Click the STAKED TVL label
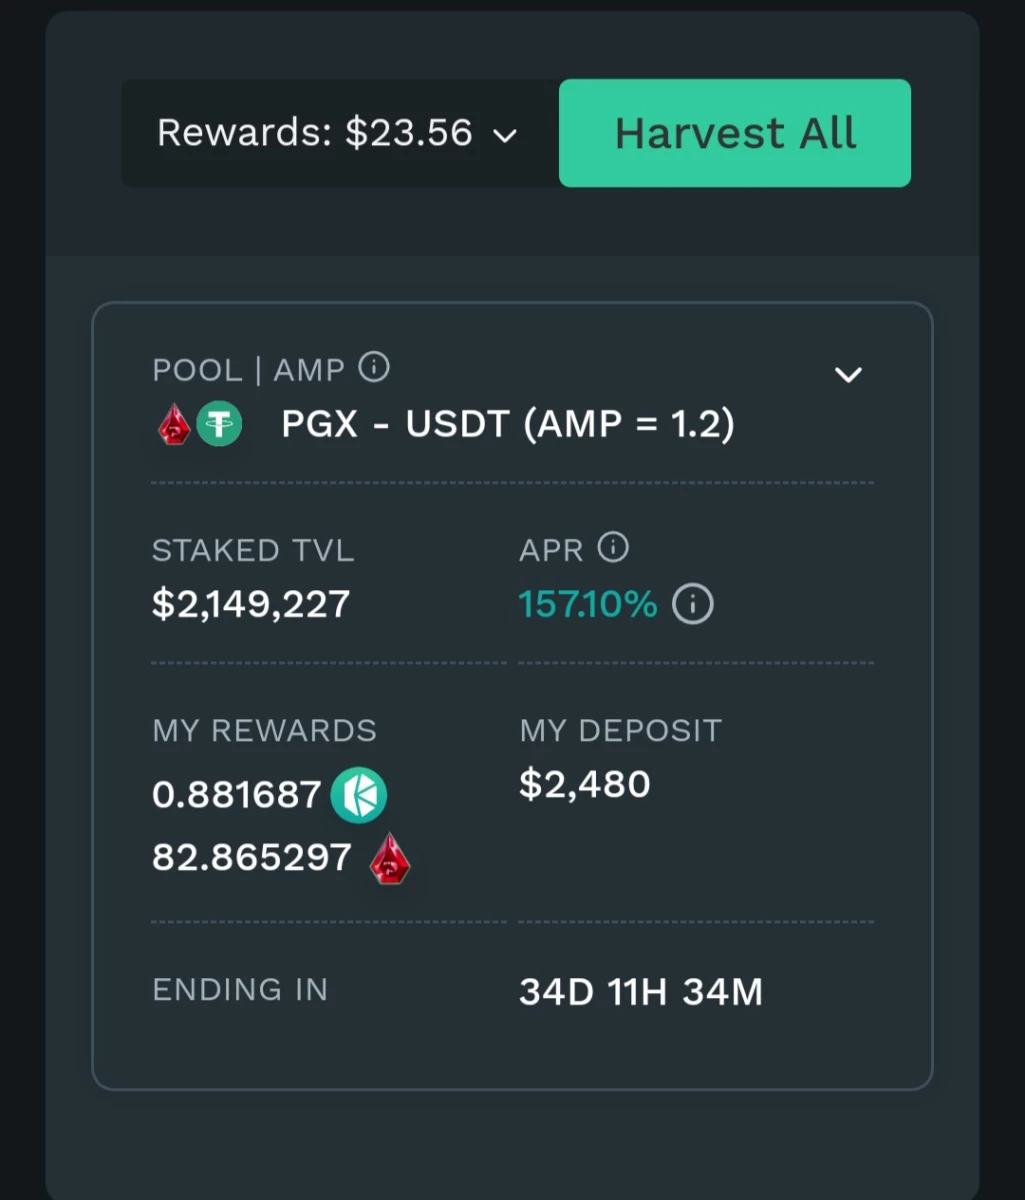 [253, 551]
